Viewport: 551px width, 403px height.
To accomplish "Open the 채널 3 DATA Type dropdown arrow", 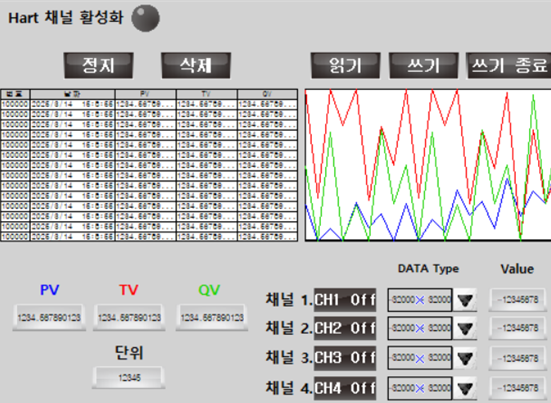I will click(x=465, y=358).
